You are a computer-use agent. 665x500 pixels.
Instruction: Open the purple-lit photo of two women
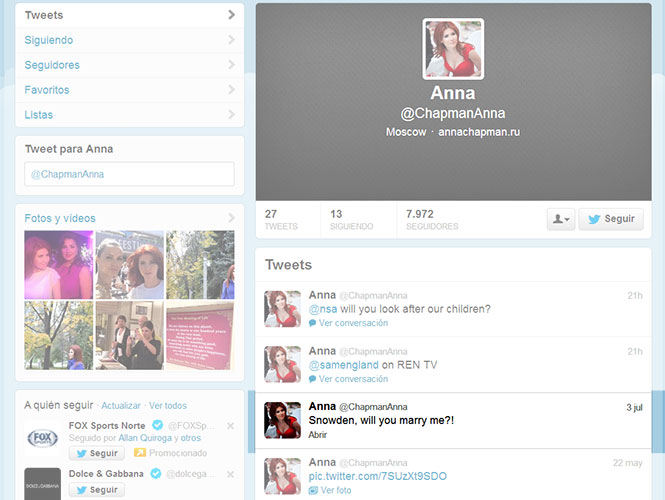click(x=59, y=265)
